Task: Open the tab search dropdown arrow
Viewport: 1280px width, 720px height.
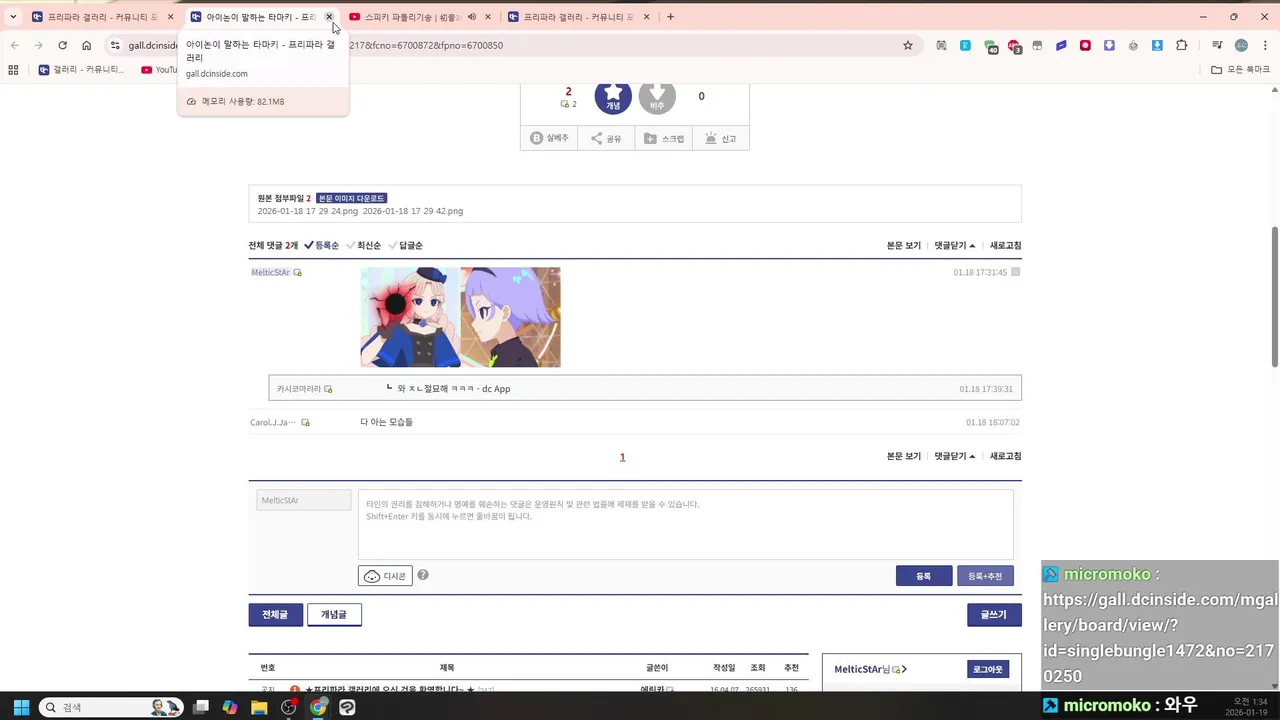Action: click(x=13, y=17)
